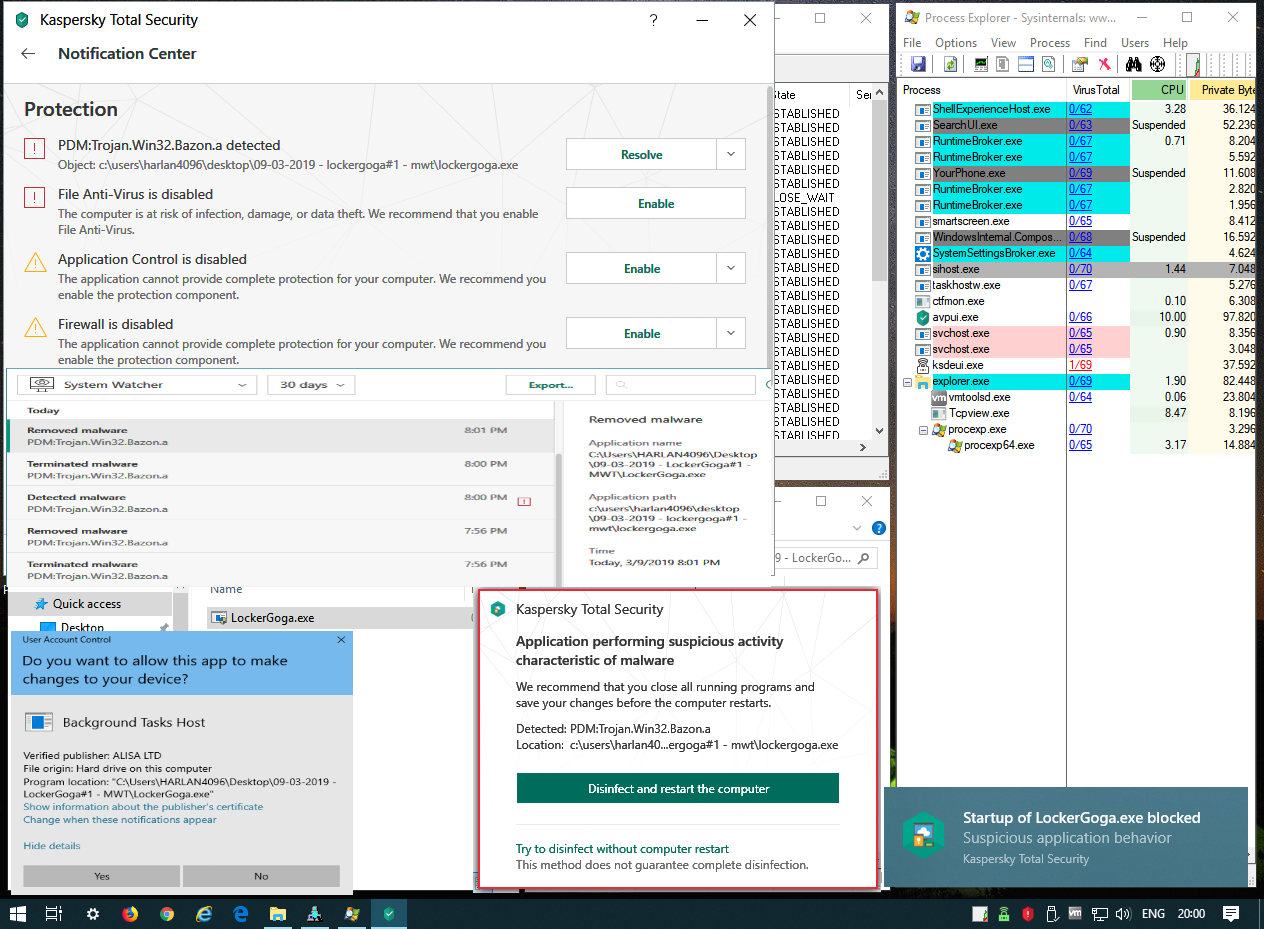
Task: Click the Save icon in Process Explorer toolbar
Action: [917, 64]
